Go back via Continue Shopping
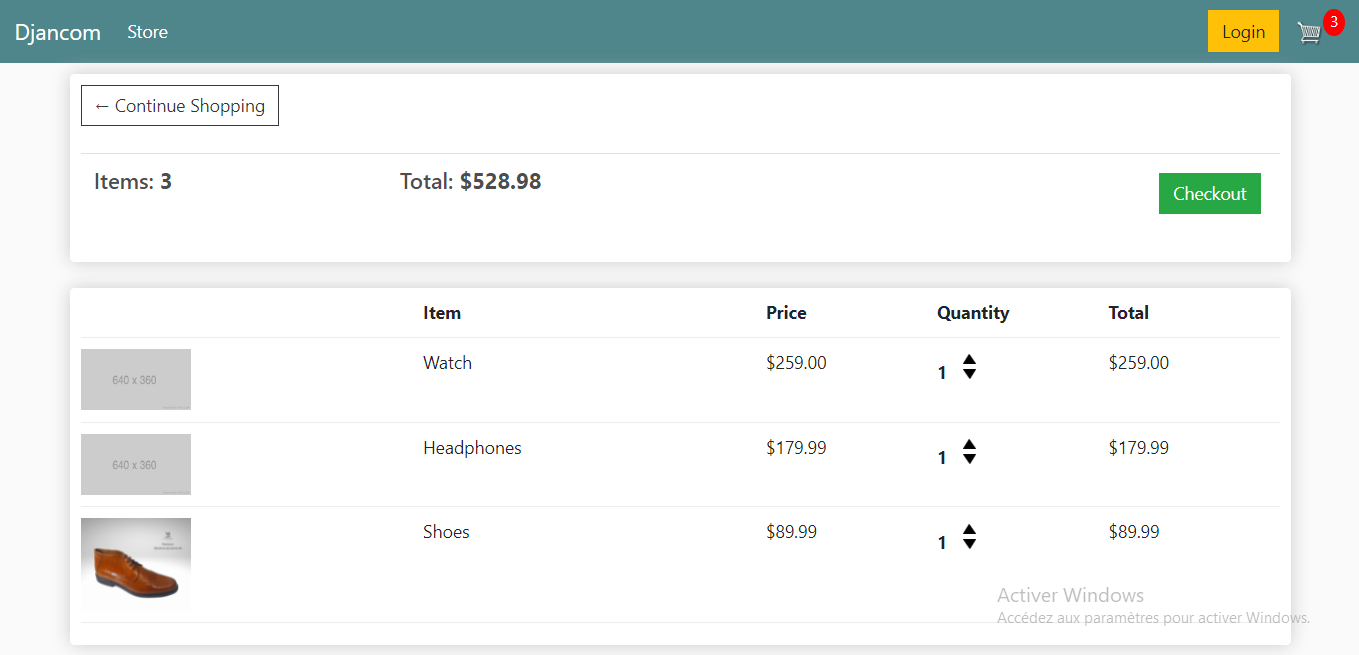The height and width of the screenshot is (655, 1359). (x=180, y=106)
